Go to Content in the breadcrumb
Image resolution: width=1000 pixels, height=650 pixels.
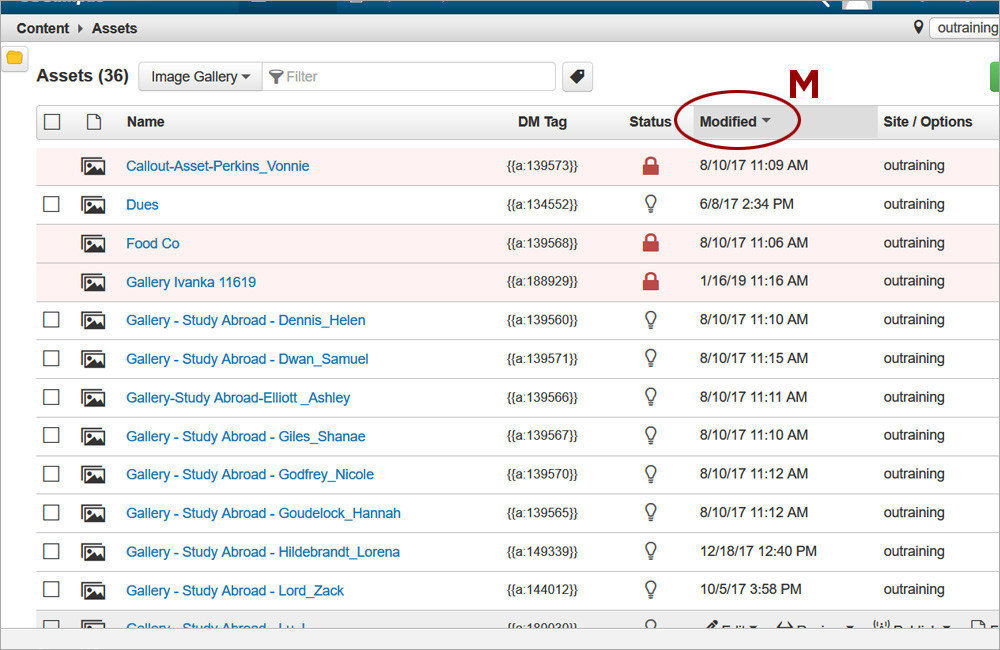[x=43, y=29]
